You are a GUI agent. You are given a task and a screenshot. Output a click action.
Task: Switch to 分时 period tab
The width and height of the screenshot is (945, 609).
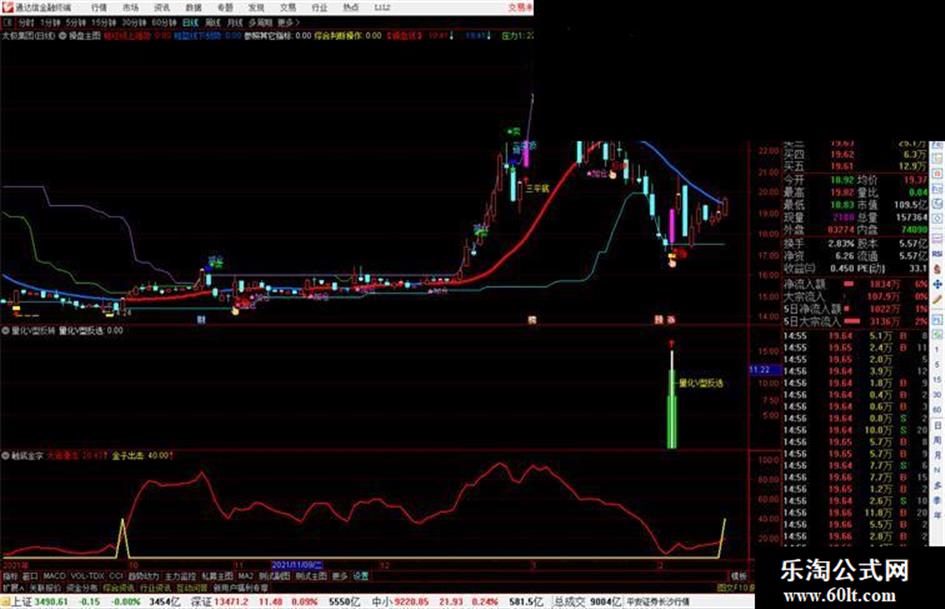25,22
